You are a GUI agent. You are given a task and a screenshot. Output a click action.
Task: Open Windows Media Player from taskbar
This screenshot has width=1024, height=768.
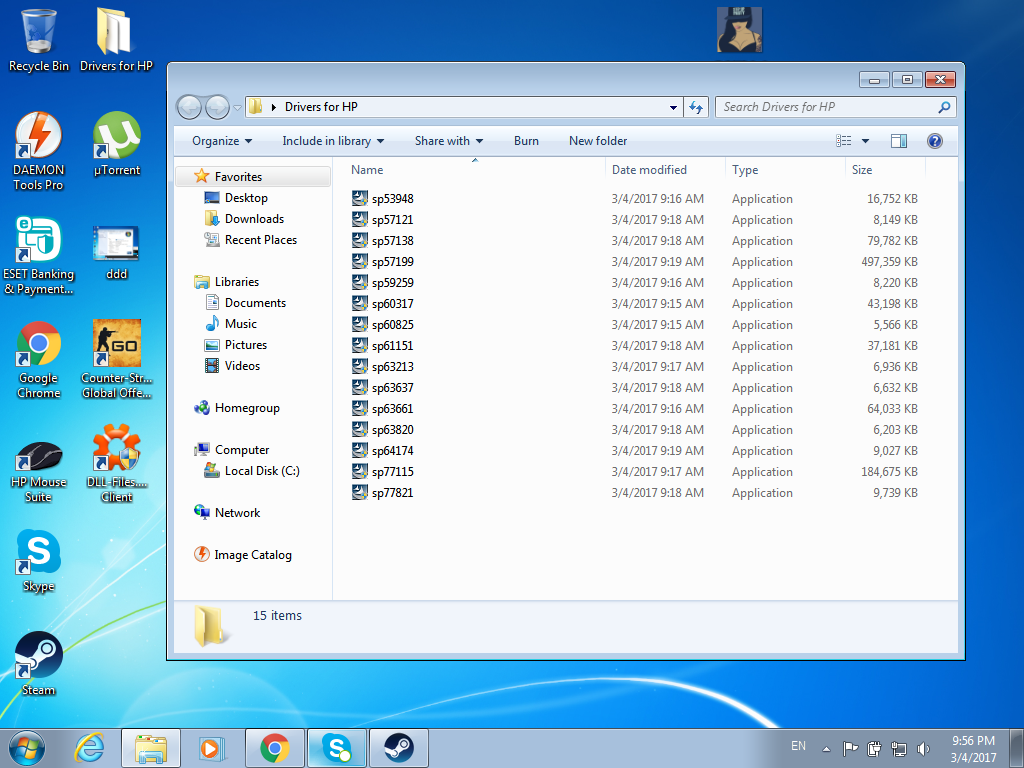[x=212, y=748]
